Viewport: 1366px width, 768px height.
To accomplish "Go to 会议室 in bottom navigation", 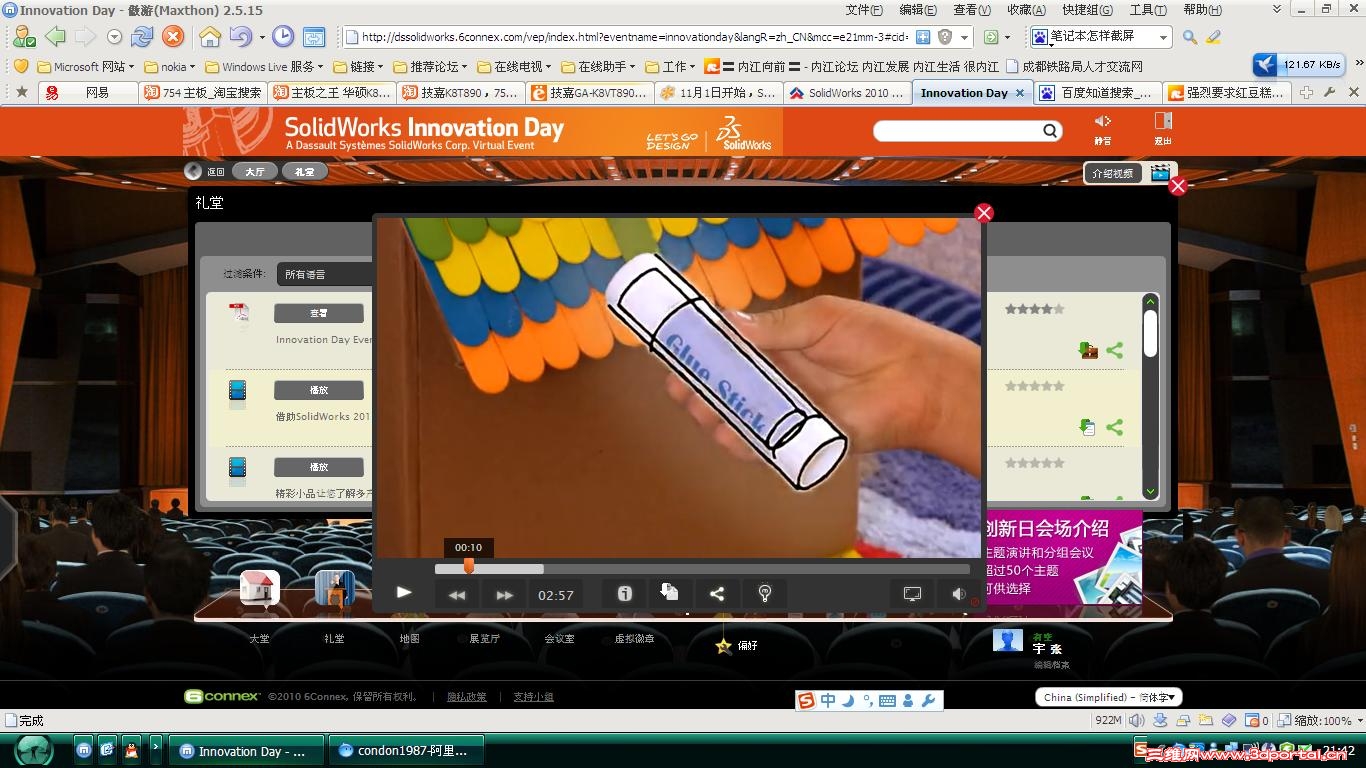I will [559, 638].
